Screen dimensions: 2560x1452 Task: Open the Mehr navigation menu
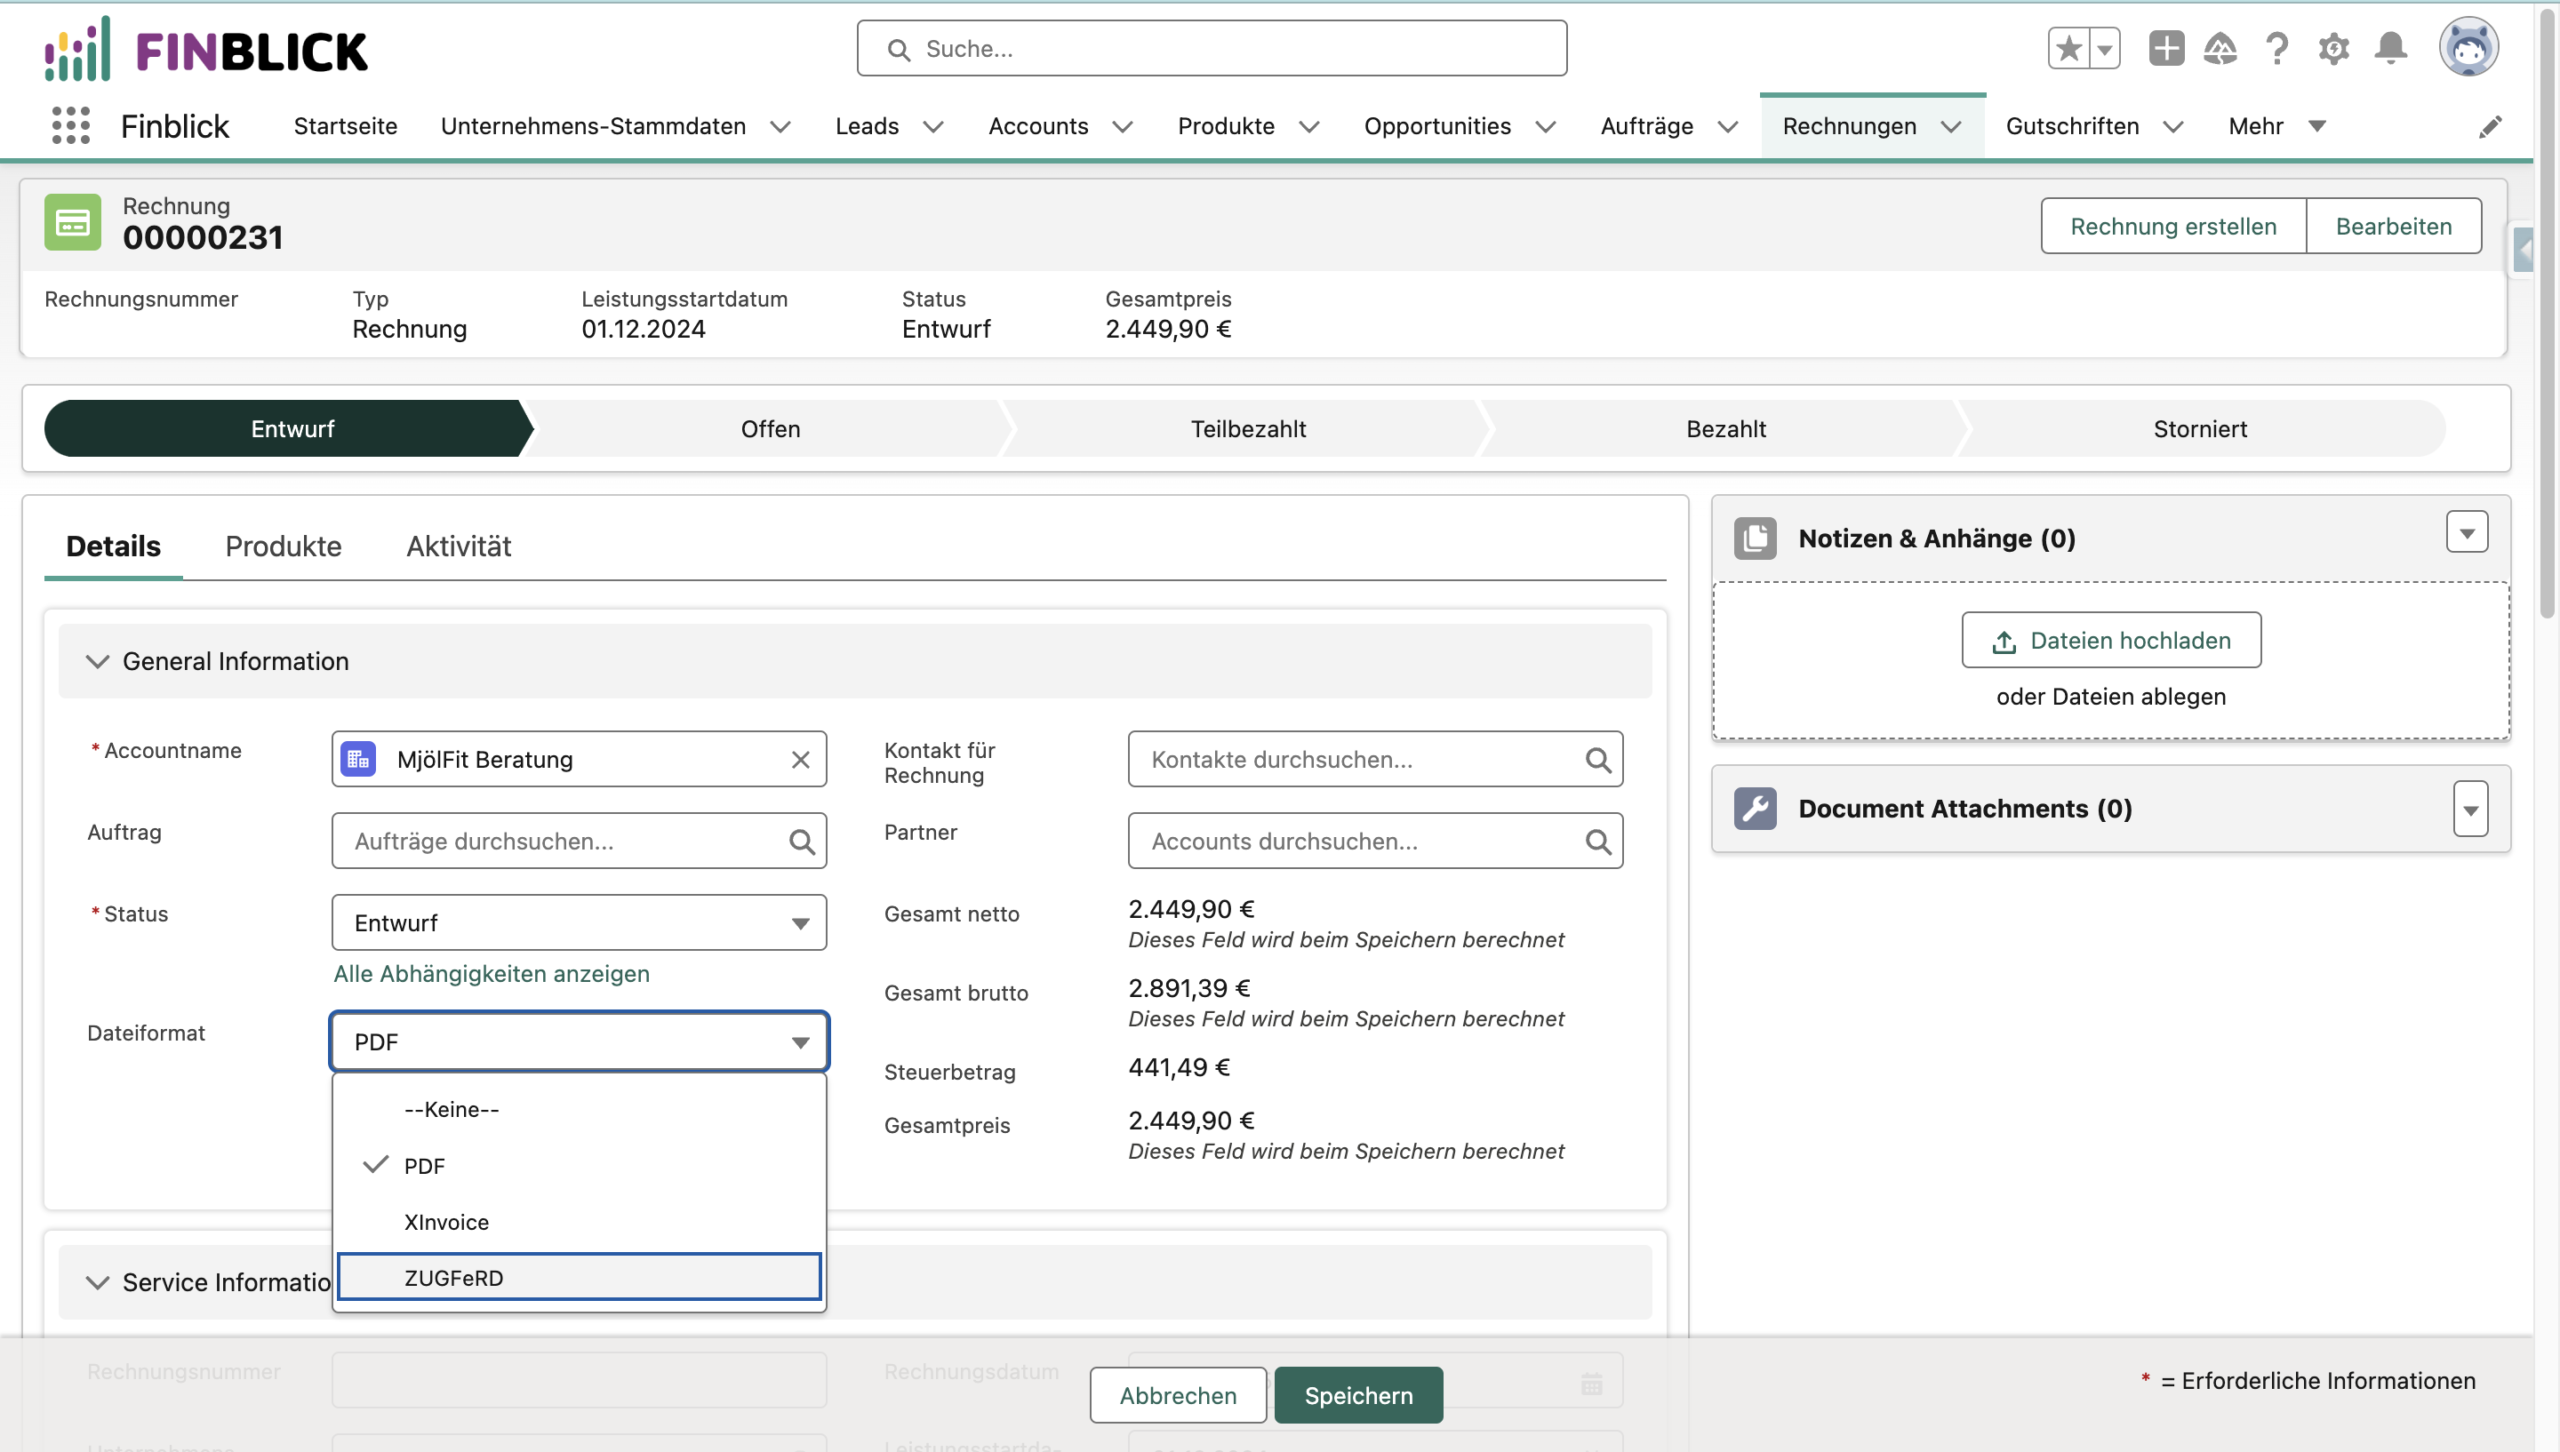click(x=2277, y=126)
